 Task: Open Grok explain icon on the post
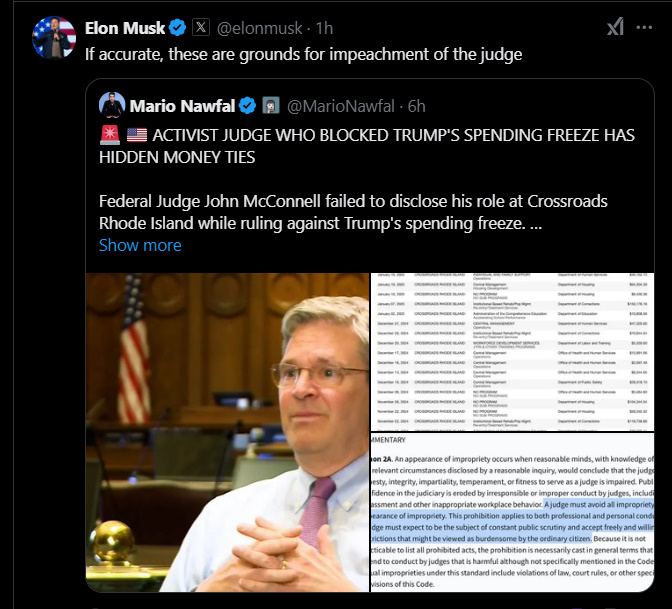pyautogui.click(x=615, y=27)
